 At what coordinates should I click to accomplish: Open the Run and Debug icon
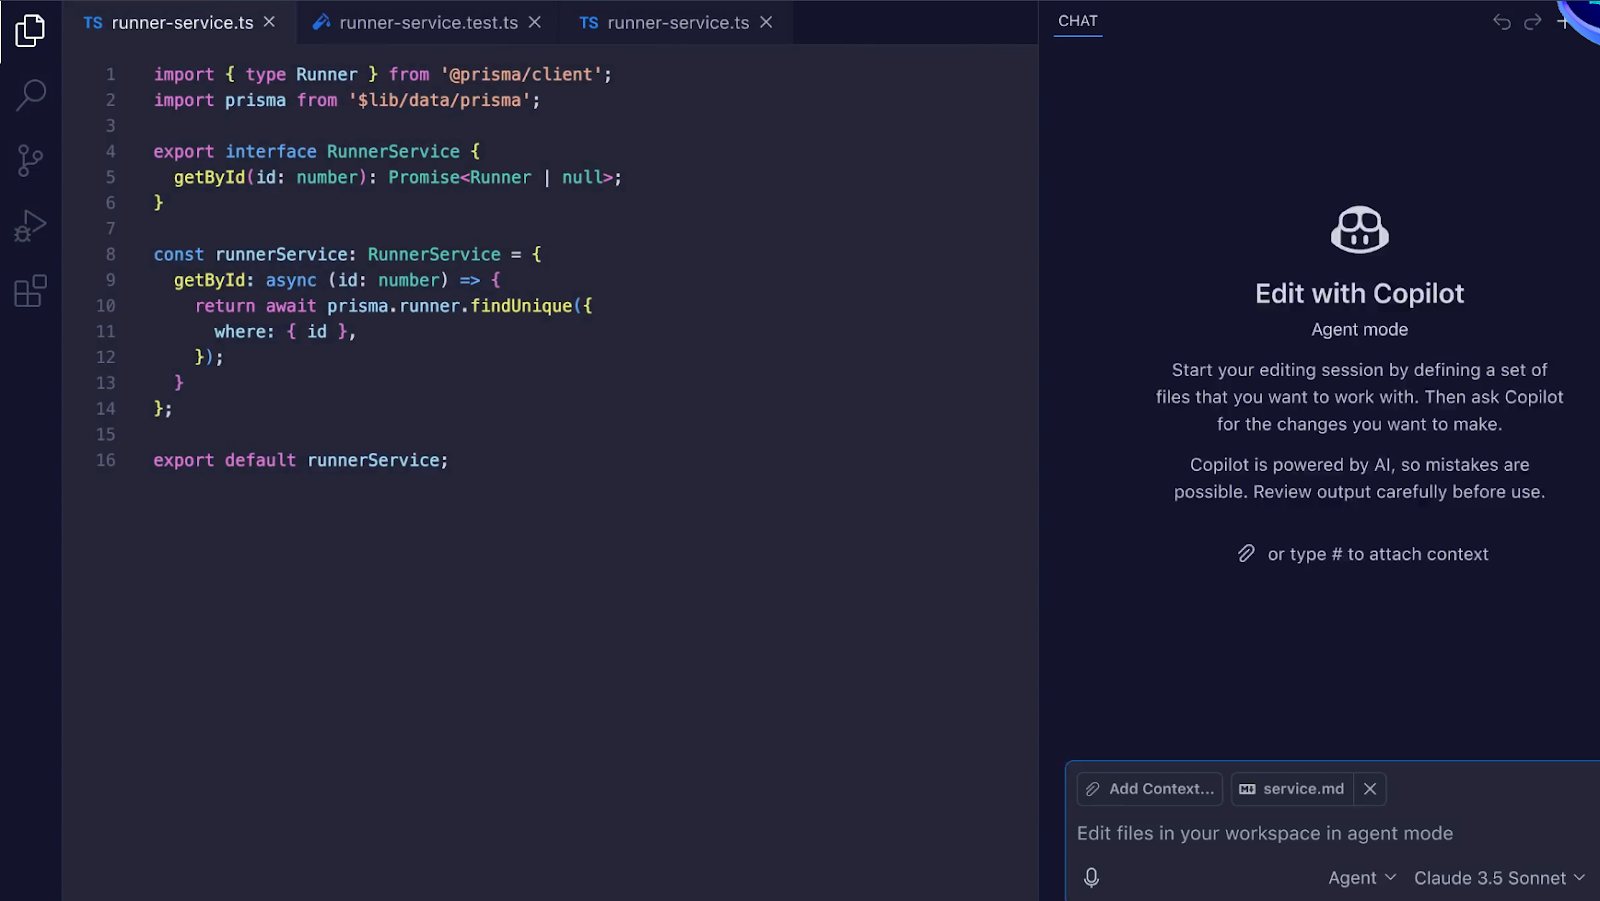(x=29, y=224)
